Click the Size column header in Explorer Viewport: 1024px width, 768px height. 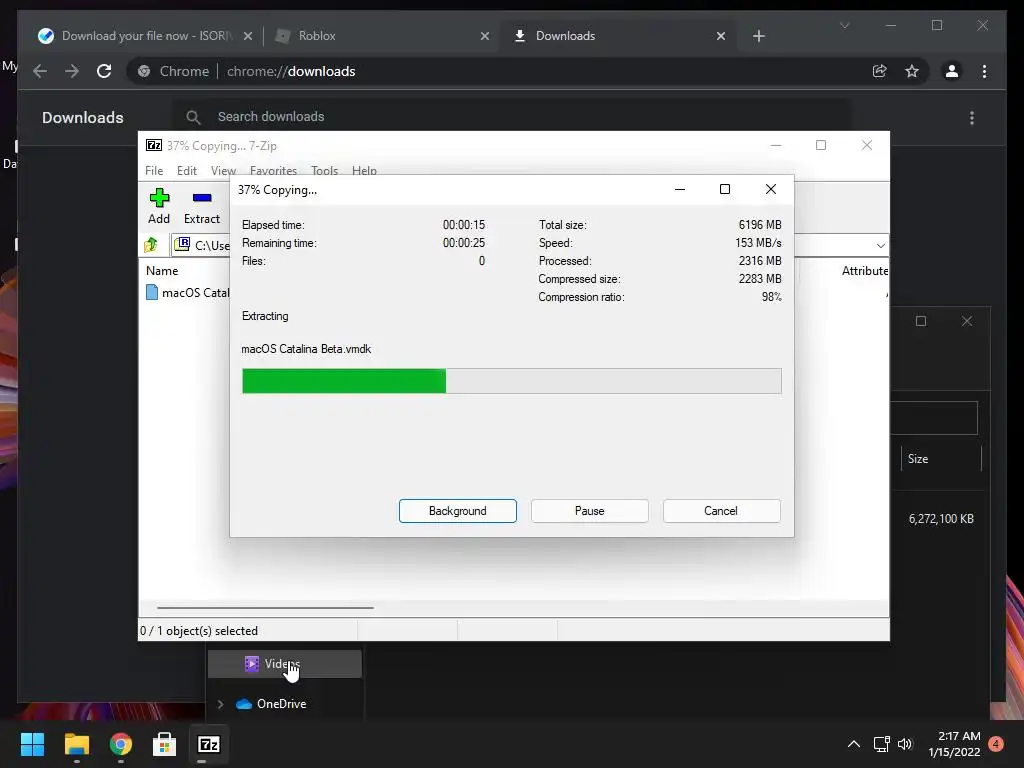pyautogui.click(x=918, y=458)
